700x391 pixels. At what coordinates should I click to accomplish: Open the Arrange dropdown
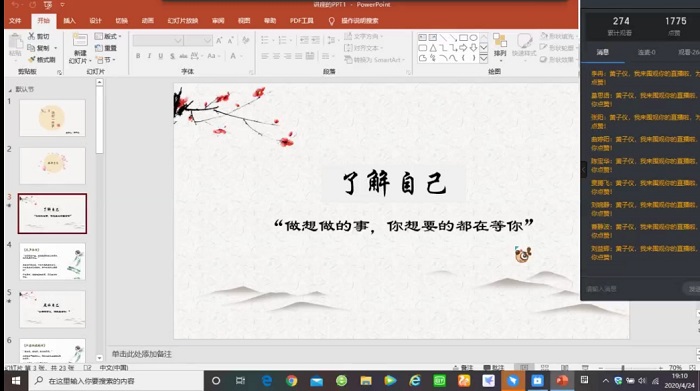500,46
